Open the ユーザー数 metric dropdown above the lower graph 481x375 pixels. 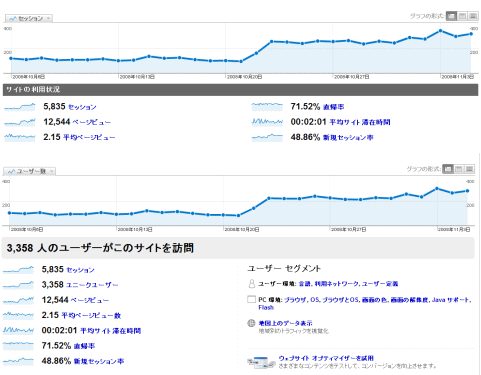pyautogui.click(x=30, y=171)
